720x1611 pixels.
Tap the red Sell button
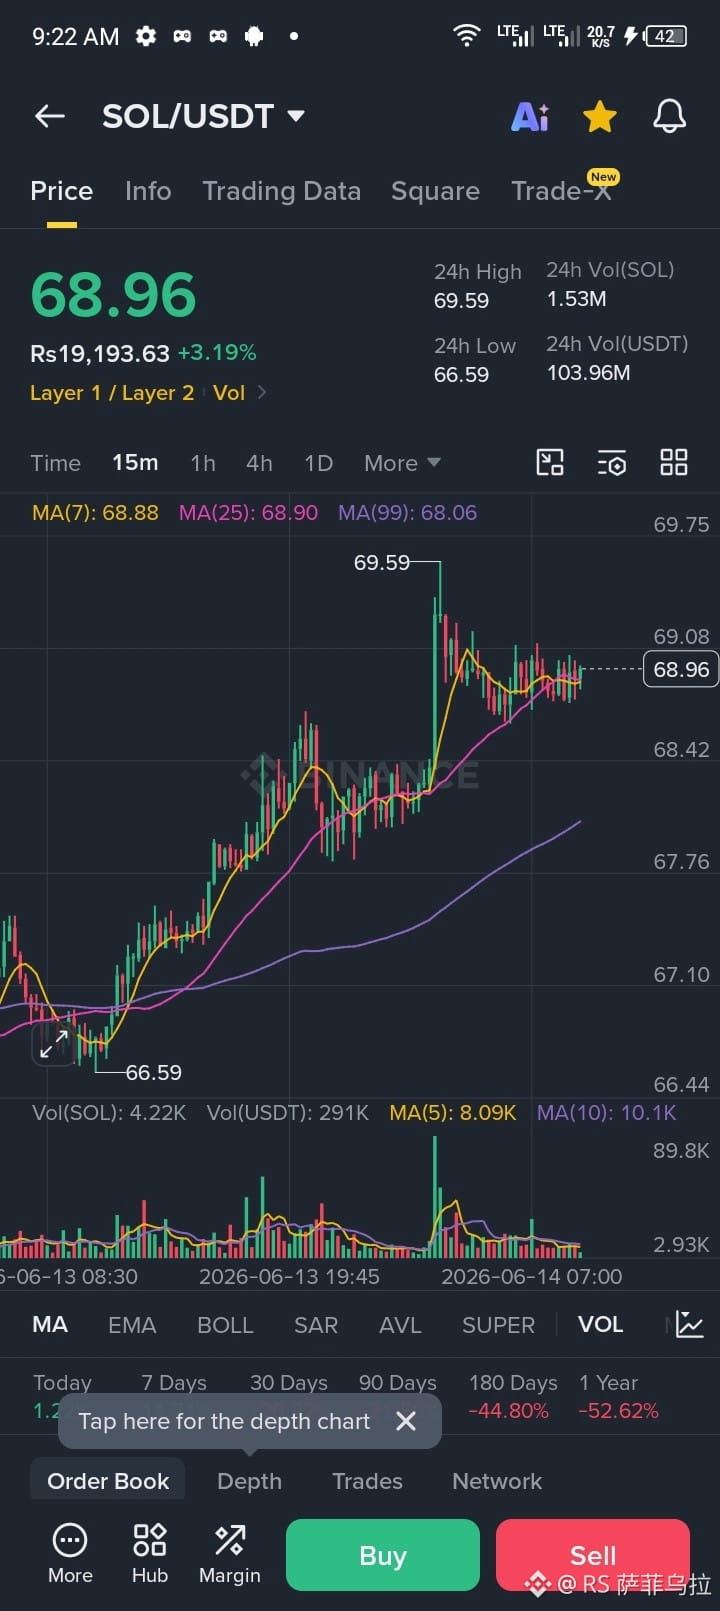tap(593, 1555)
